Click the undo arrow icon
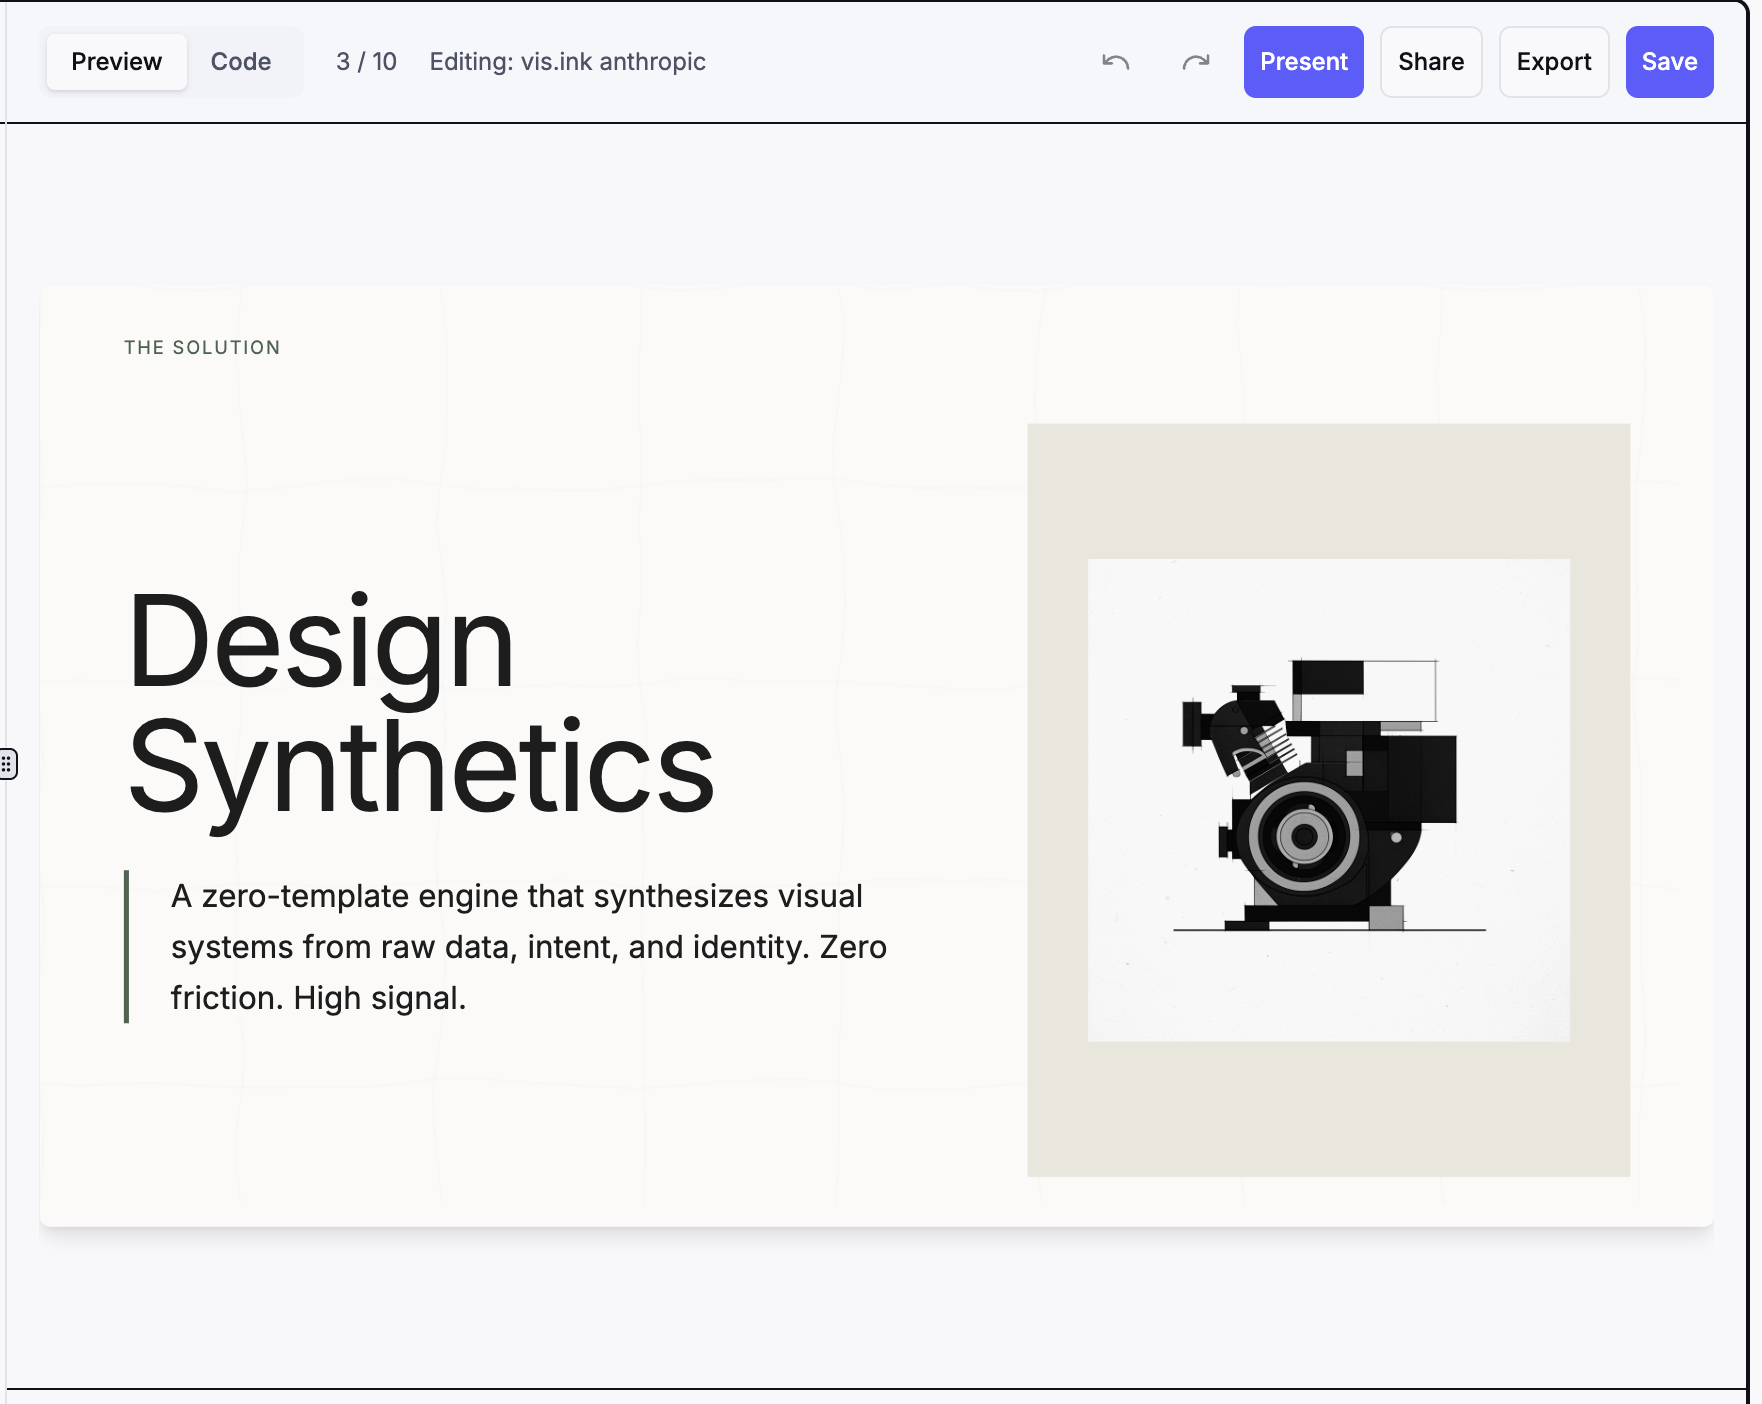 1115,62
